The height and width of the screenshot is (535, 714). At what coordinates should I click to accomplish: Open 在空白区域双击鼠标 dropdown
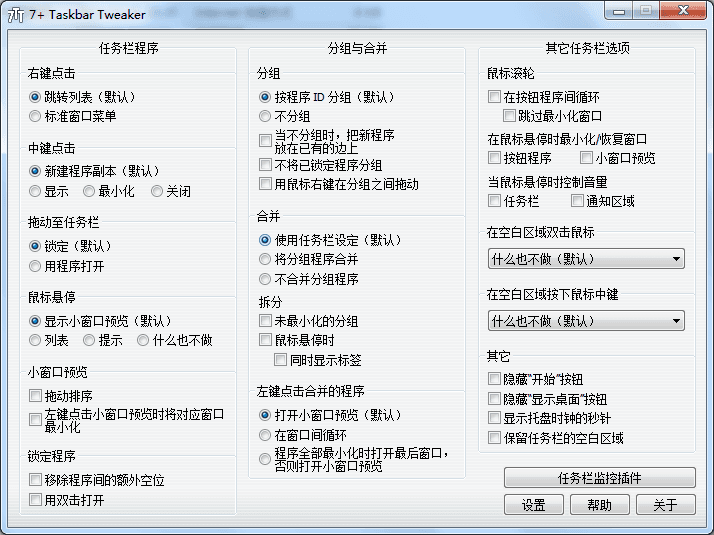point(586,259)
